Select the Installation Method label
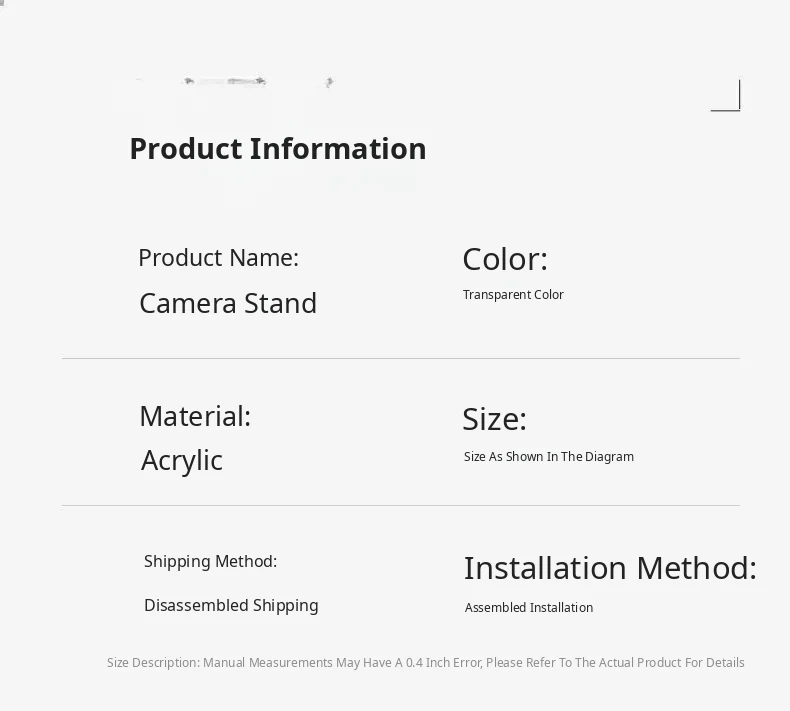This screenshot has width=790, height=711. pyautogui.click(x=610, y=568)
